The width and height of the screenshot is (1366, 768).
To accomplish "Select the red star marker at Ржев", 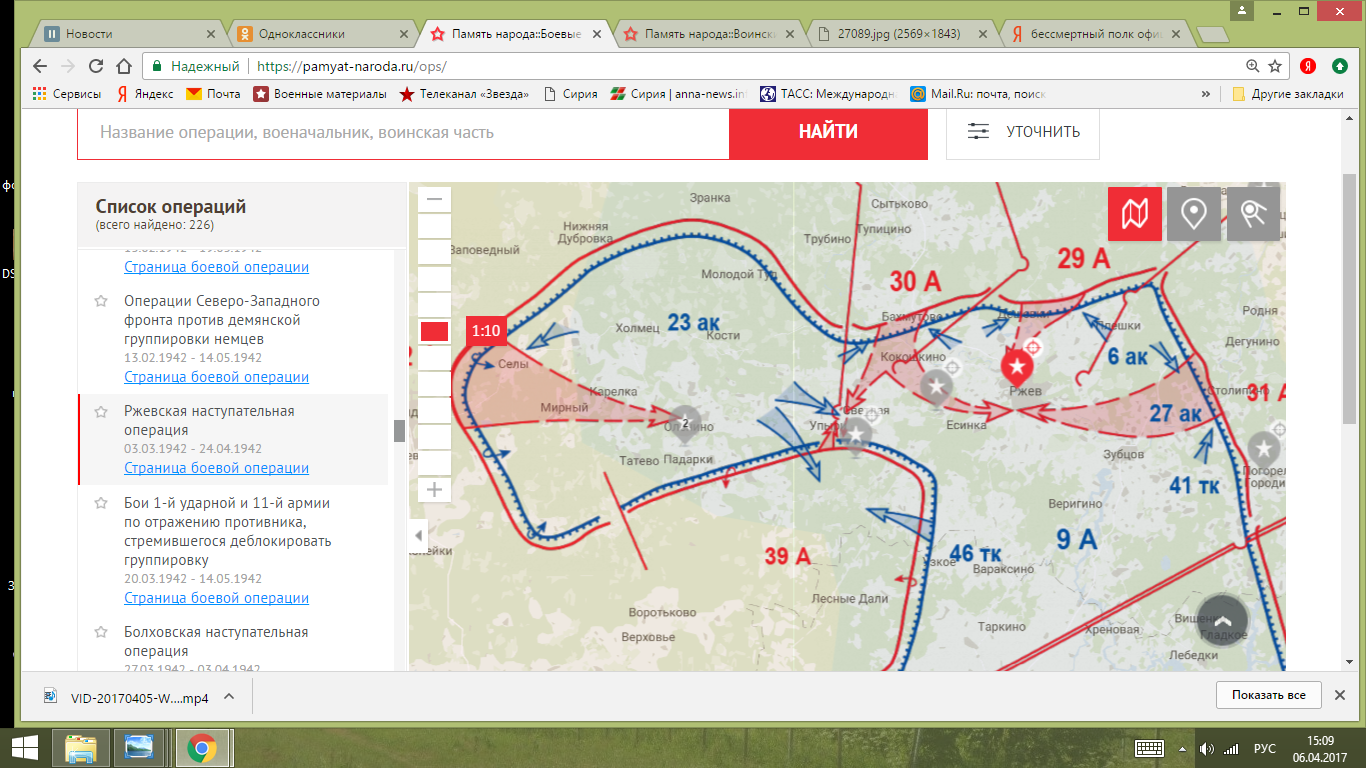I will pos(1017,366).
